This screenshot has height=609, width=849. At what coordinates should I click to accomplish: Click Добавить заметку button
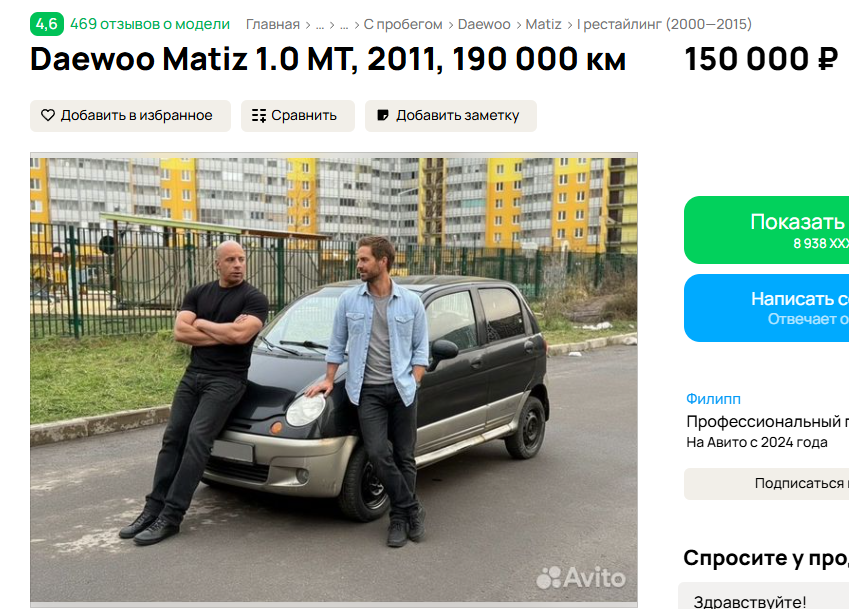click(x=450, y=116)
